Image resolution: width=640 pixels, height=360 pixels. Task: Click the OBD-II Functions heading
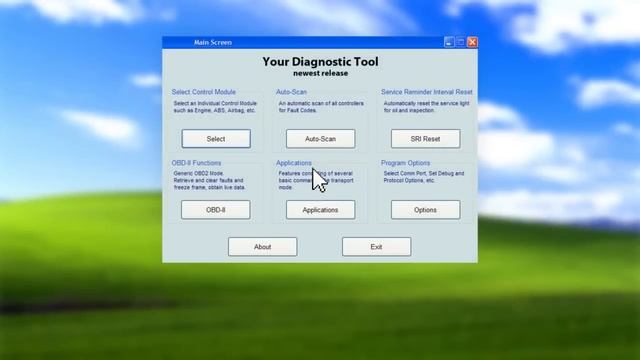click(196, 163)
